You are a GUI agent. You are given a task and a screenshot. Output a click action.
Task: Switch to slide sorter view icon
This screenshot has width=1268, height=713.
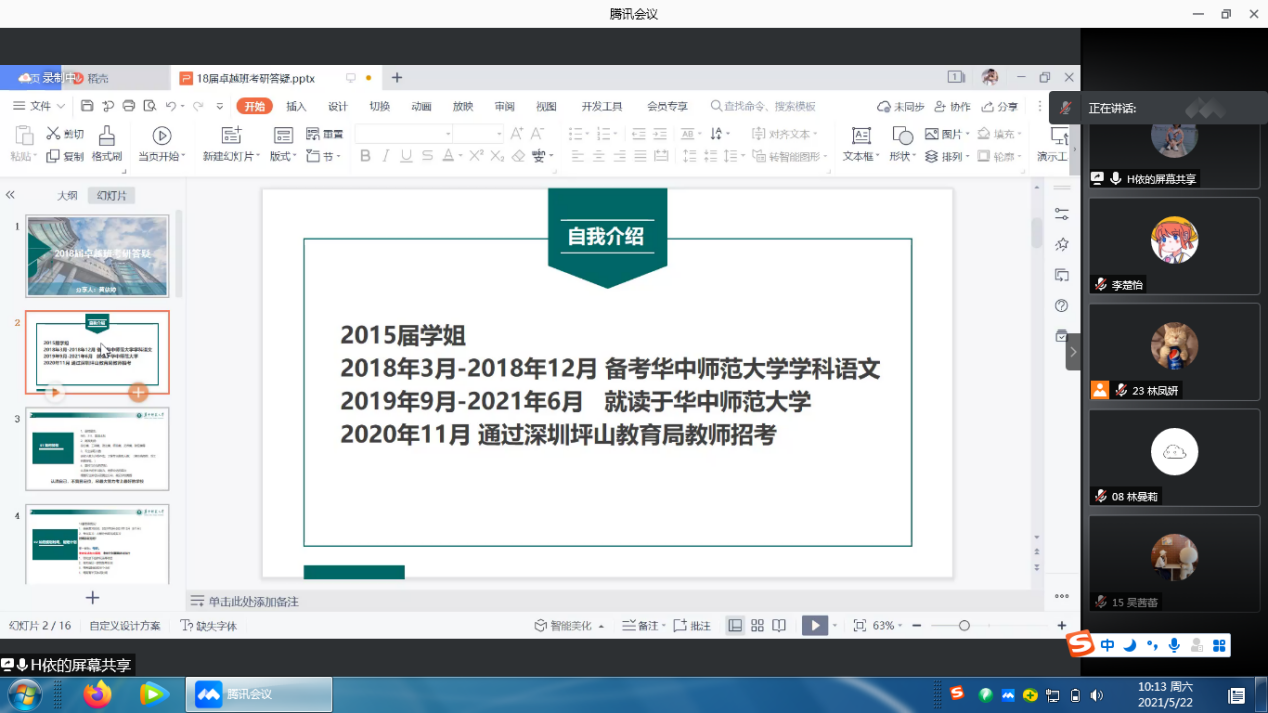[x=757, y=626]
